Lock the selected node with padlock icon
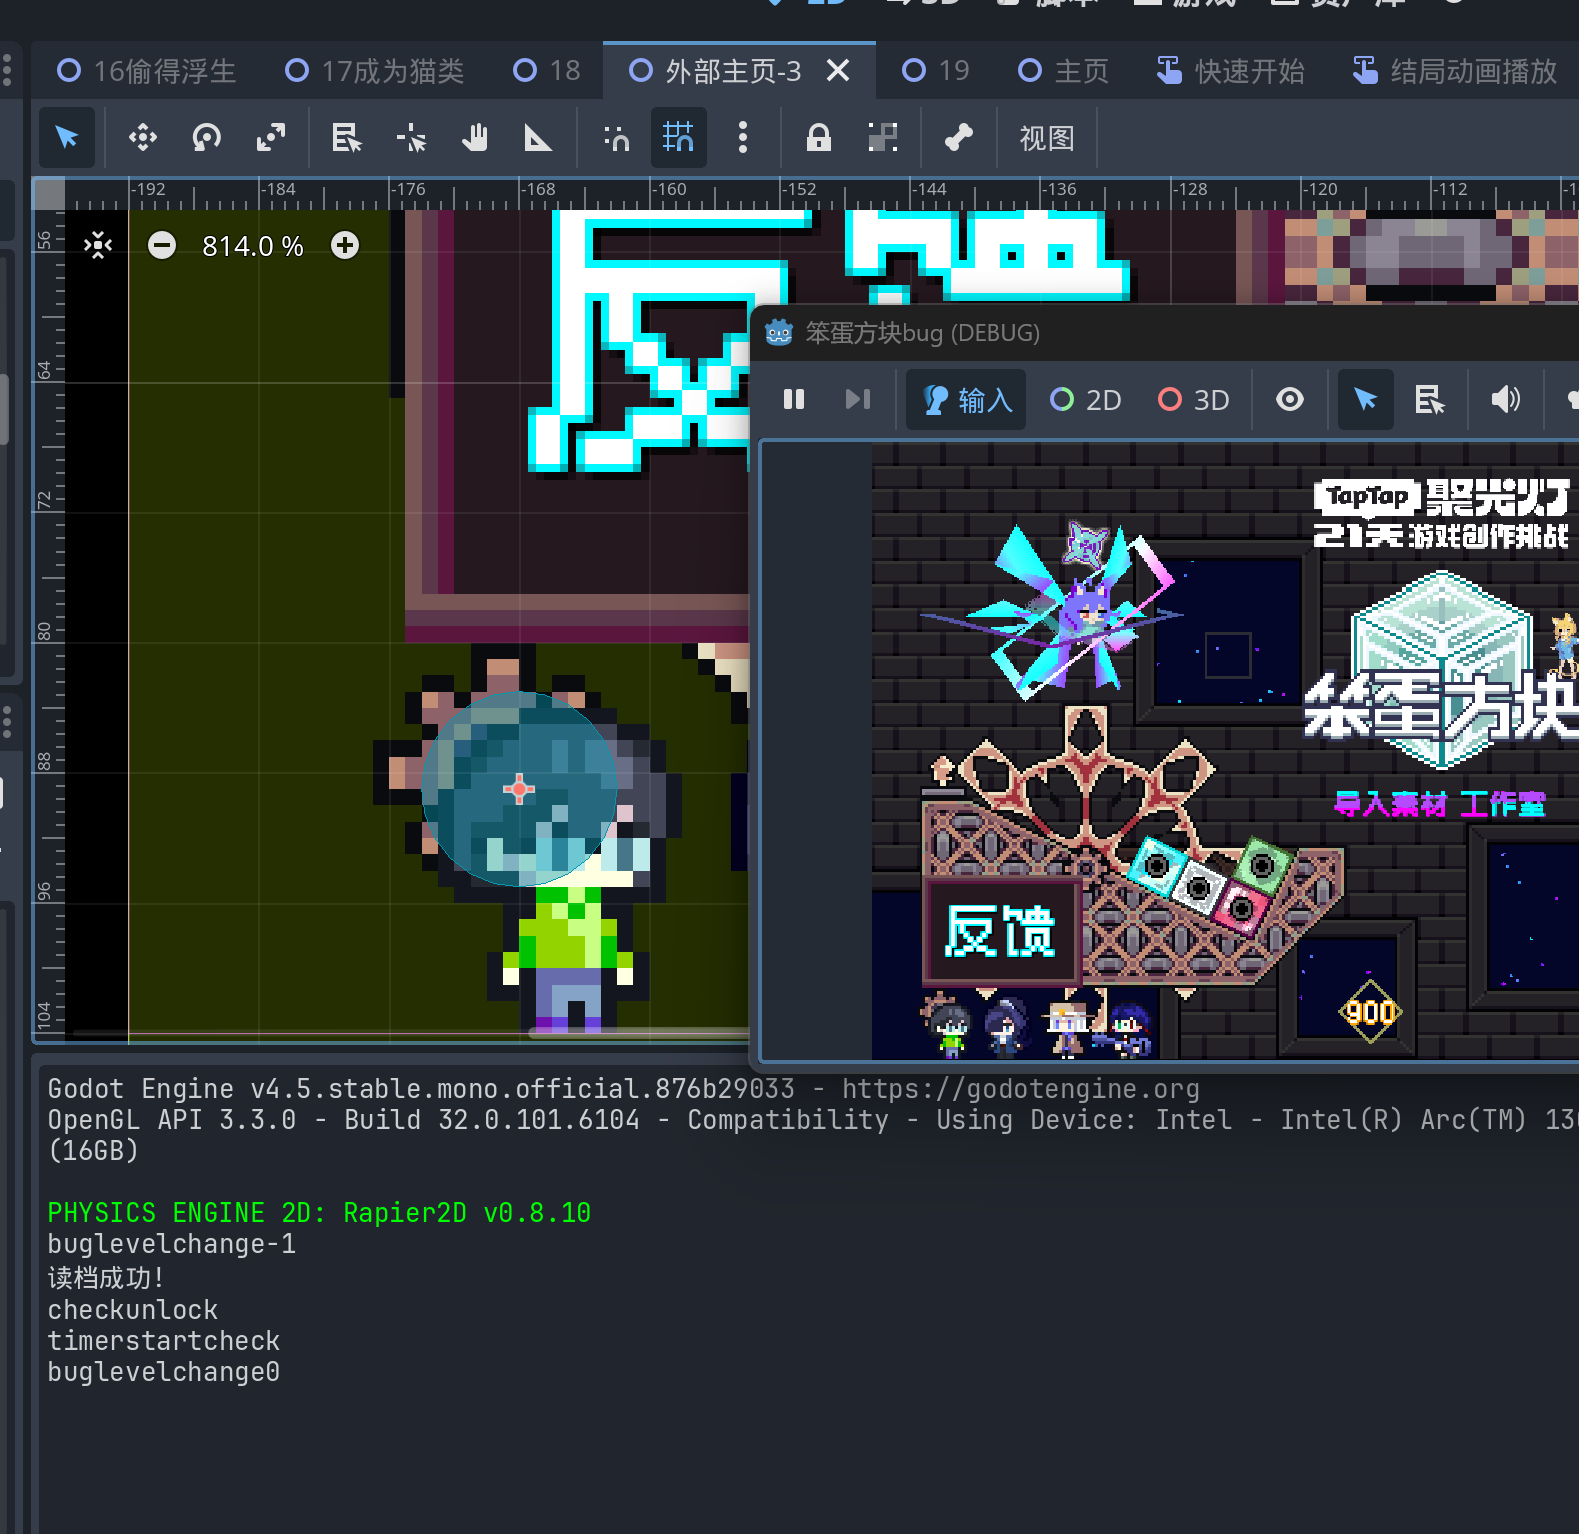Image resolution: width=1579 pixels, height=1534 pixels. coord(819,137)
